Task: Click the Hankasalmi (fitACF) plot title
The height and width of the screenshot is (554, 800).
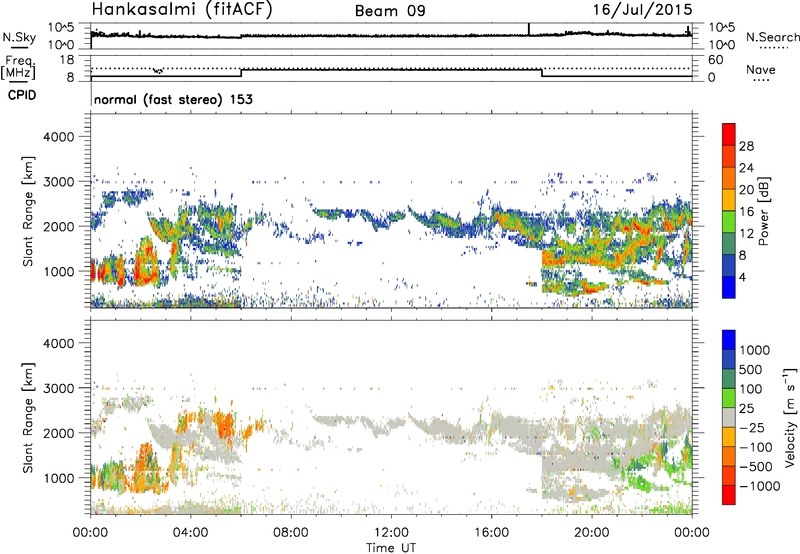Action: pos(182,10)
